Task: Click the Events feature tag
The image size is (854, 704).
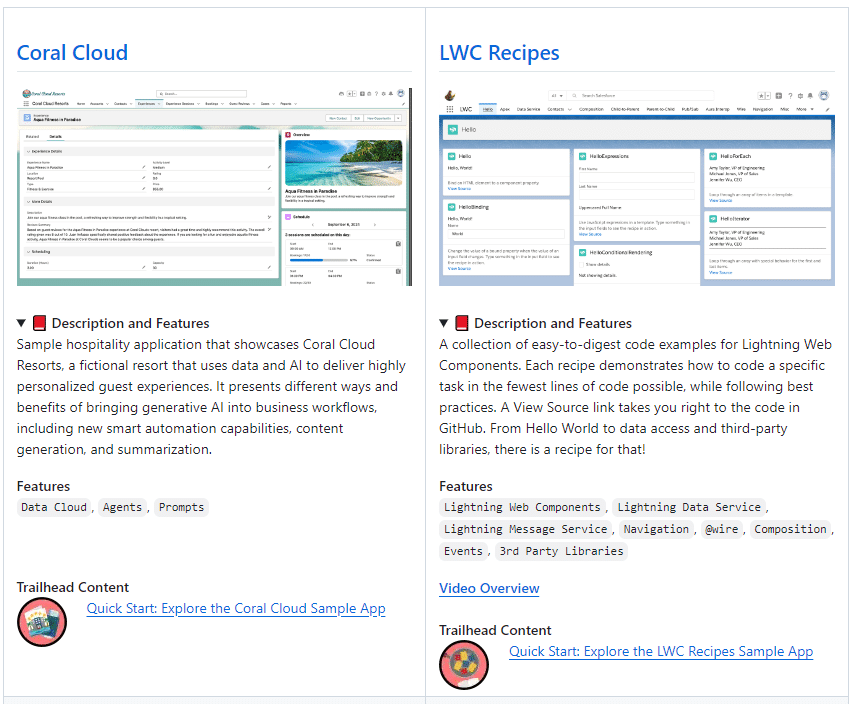Action: pos(463,551)
